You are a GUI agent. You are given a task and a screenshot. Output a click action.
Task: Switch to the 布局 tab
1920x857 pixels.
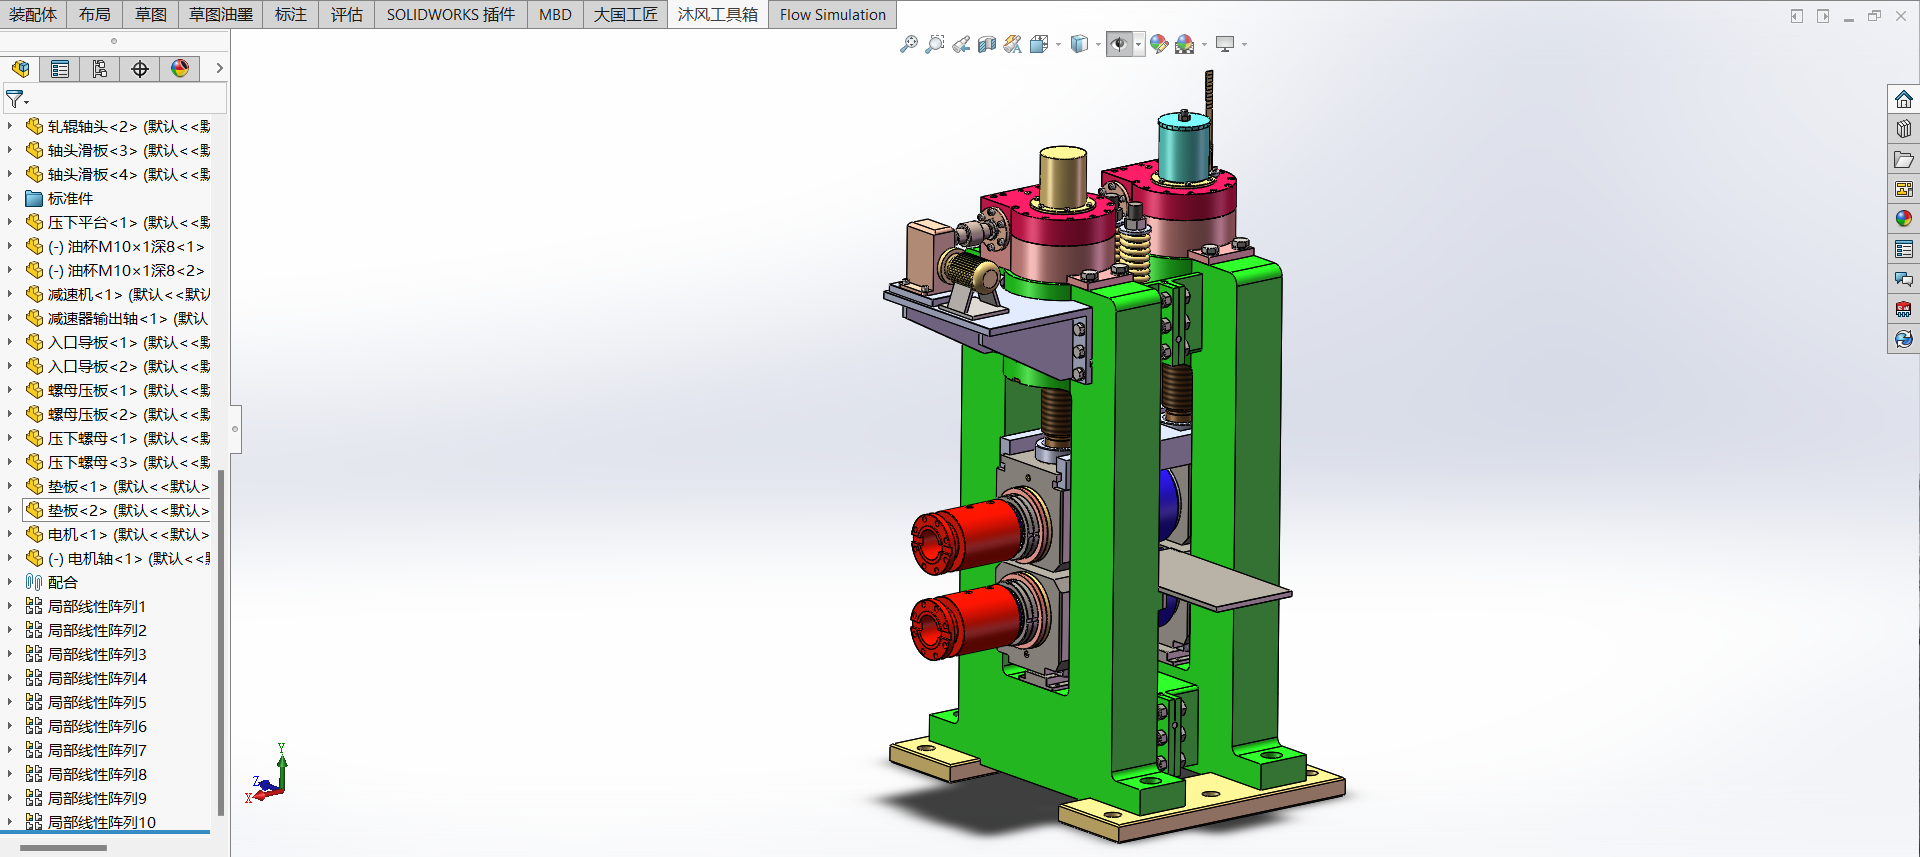pyautogui.click(x=95, y=14)
